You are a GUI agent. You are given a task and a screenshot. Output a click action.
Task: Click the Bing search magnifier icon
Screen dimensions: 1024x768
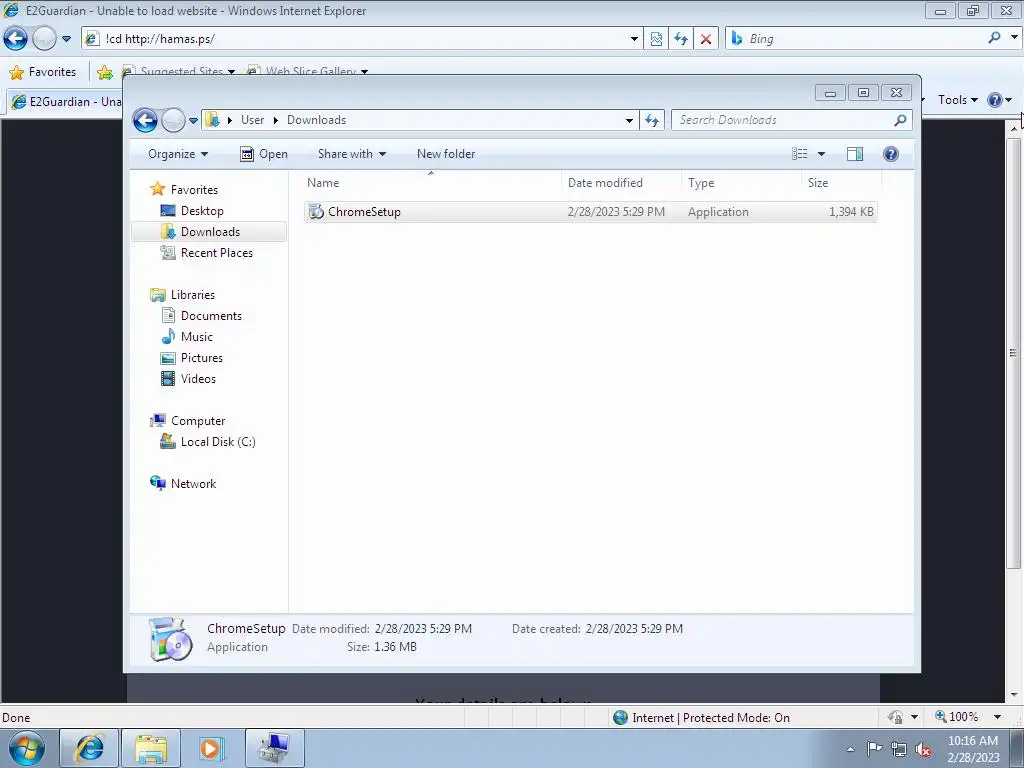(x=995, y=38)
